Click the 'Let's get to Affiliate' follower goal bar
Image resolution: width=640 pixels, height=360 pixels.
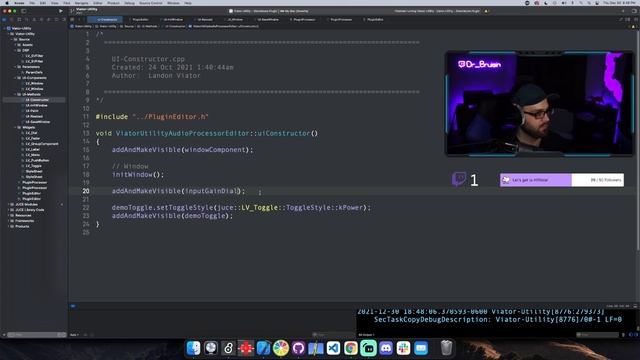pyautogui.click(x=562, y=180)
